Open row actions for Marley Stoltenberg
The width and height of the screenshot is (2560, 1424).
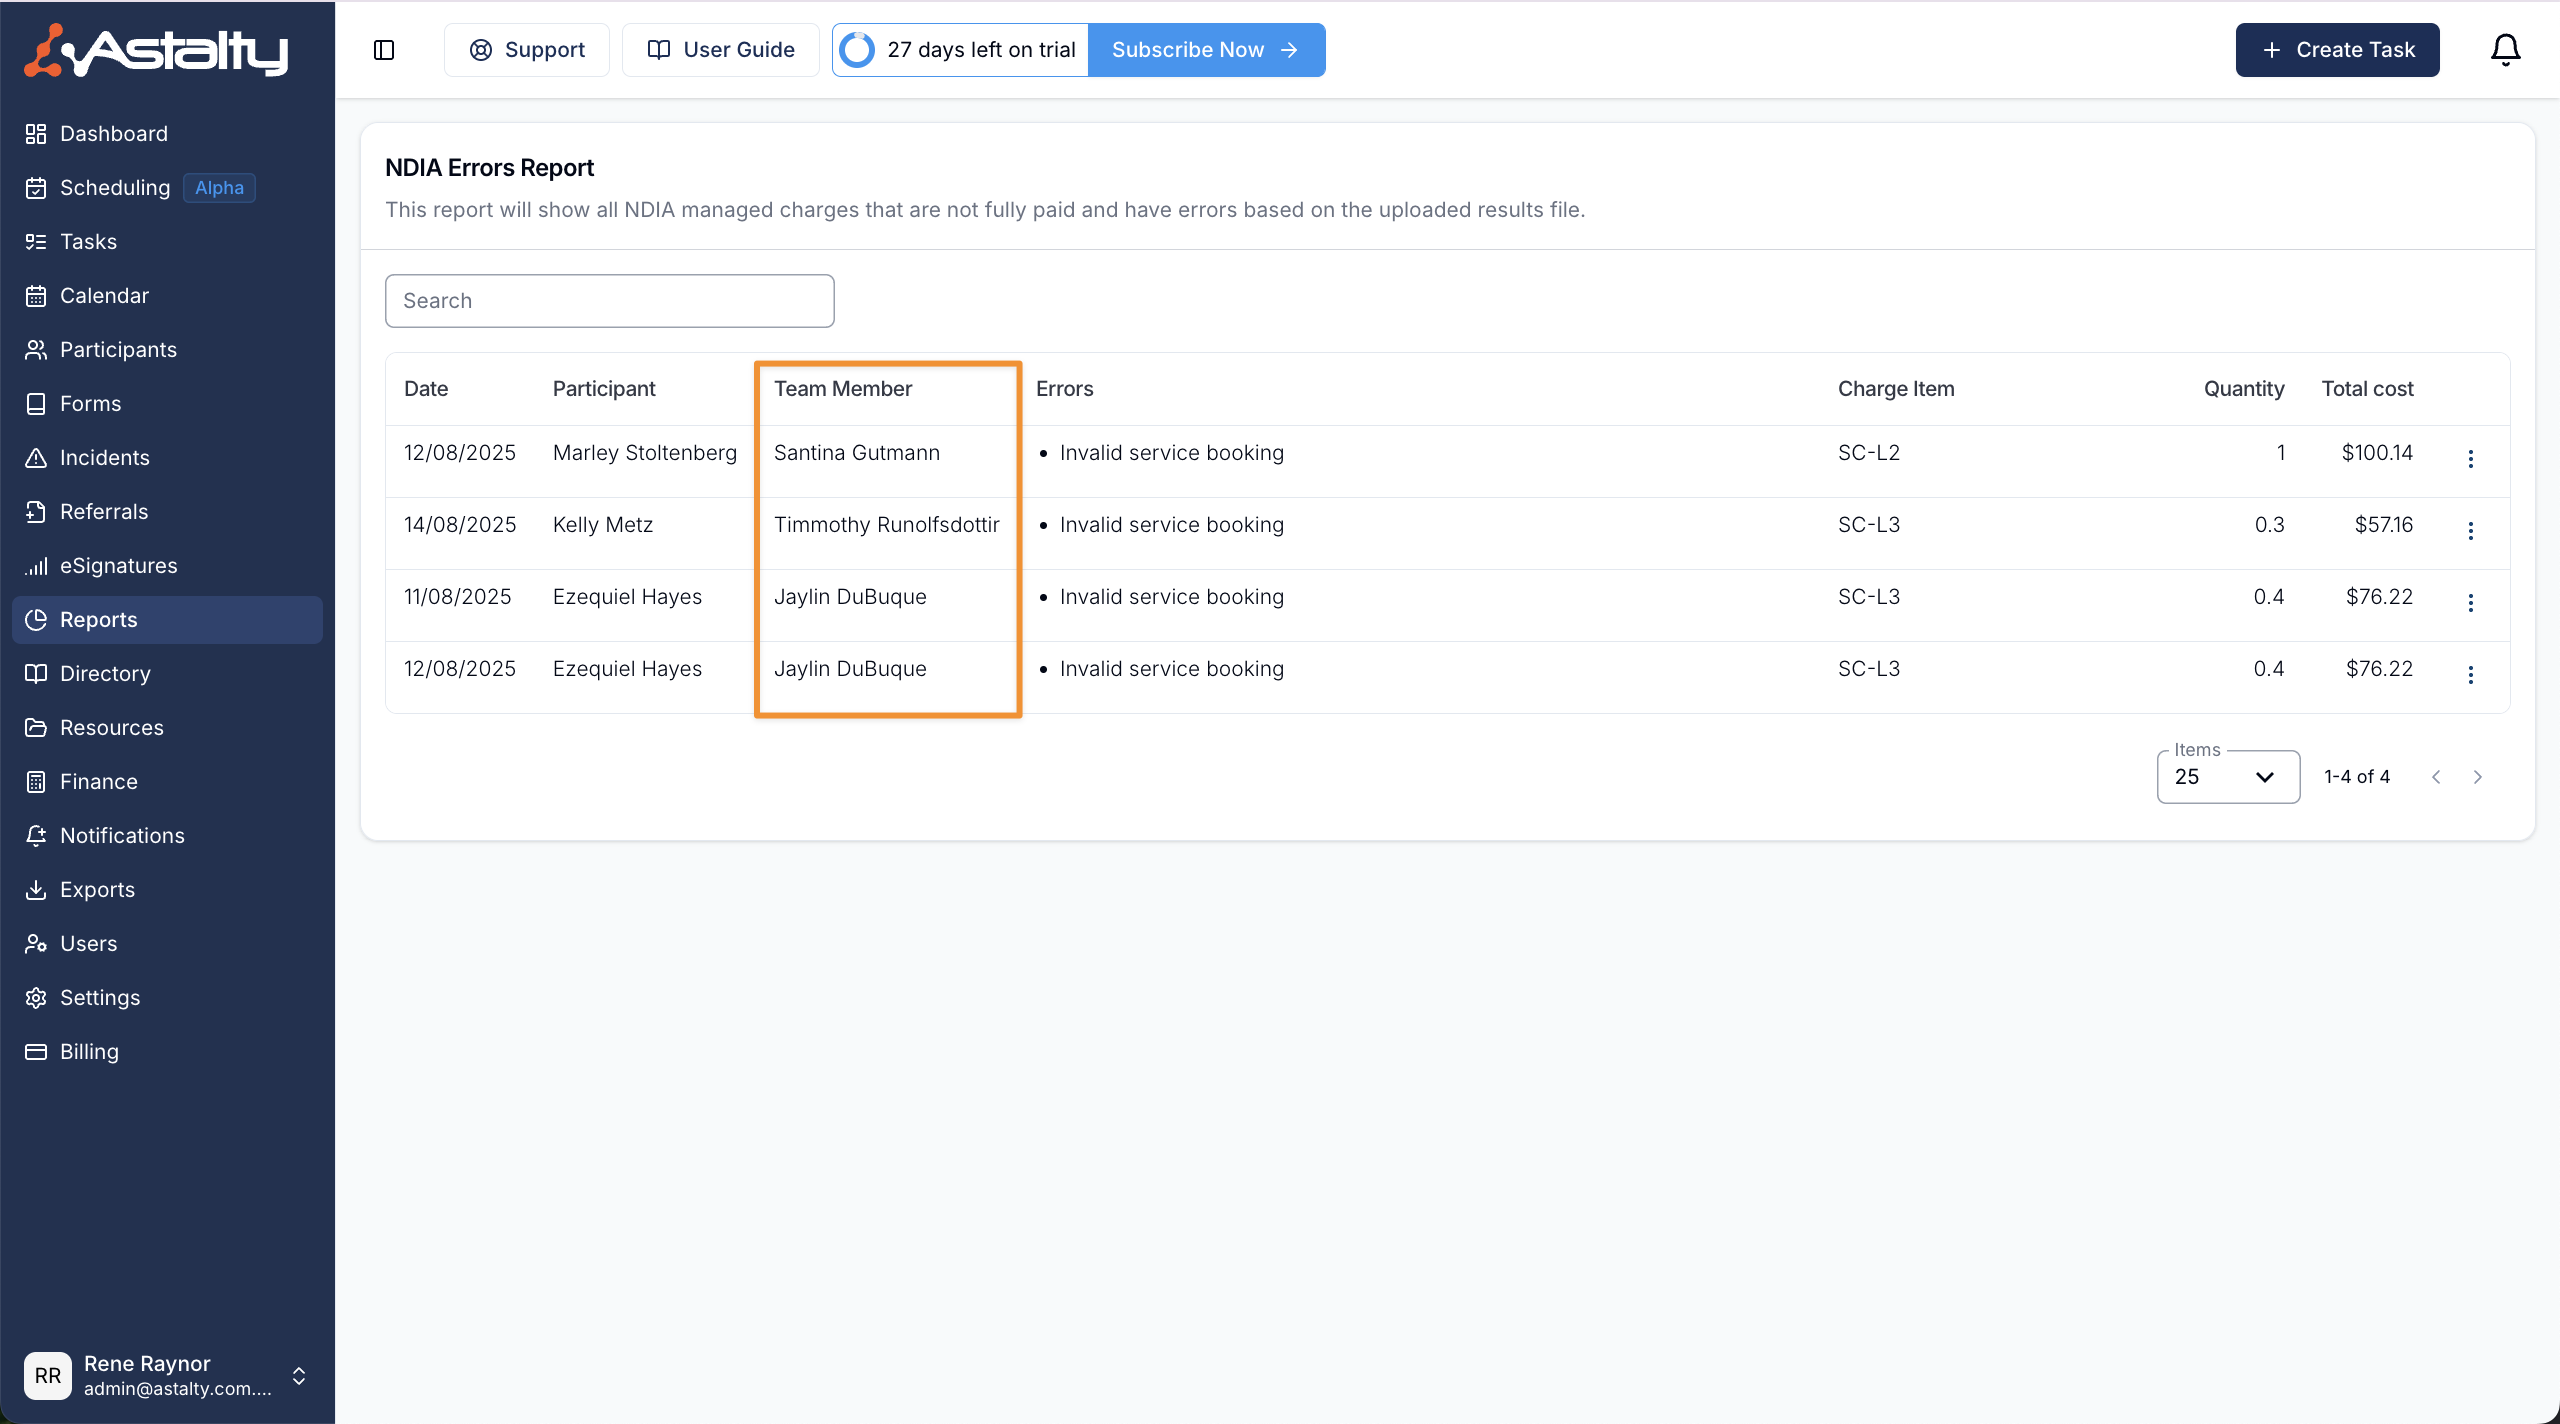point(2470,458)
